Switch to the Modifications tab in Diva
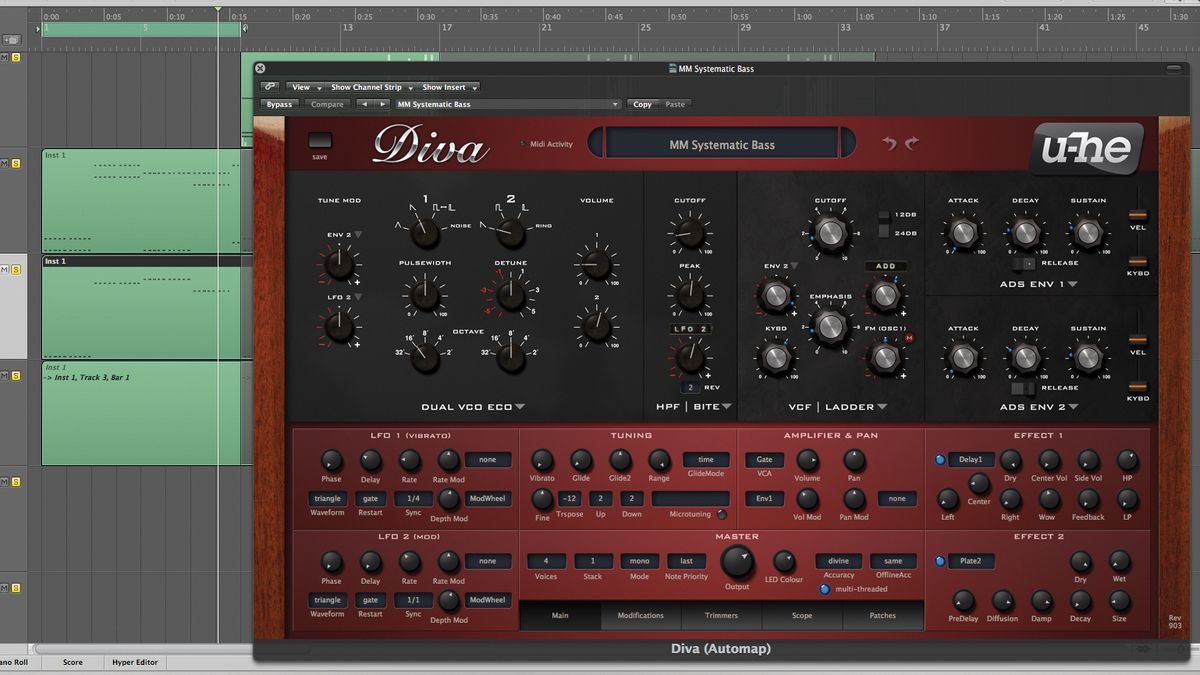Screen dimensions: 1200x675 (x=640, y=616)
